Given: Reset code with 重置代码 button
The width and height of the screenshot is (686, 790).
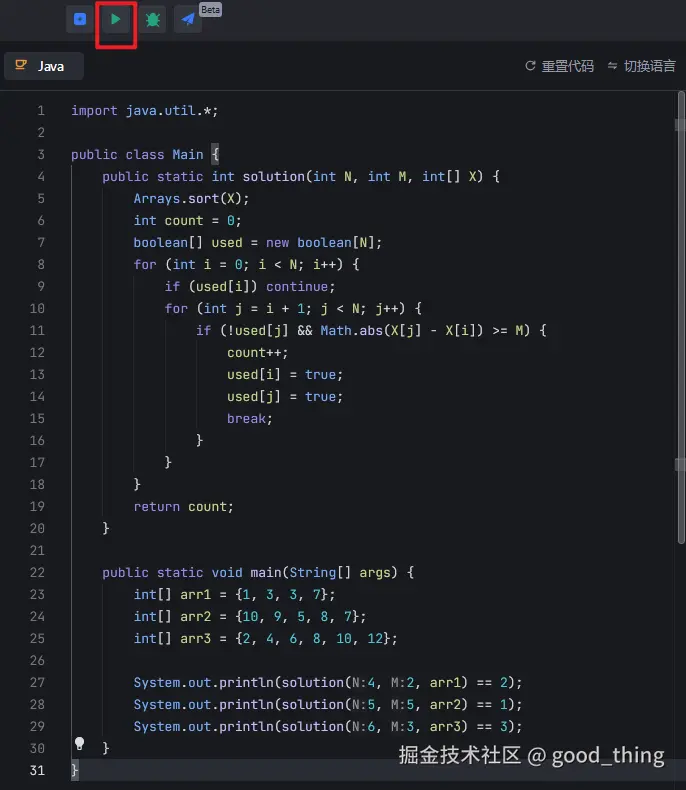Looking at the screenshot, I should coord(560,66).
